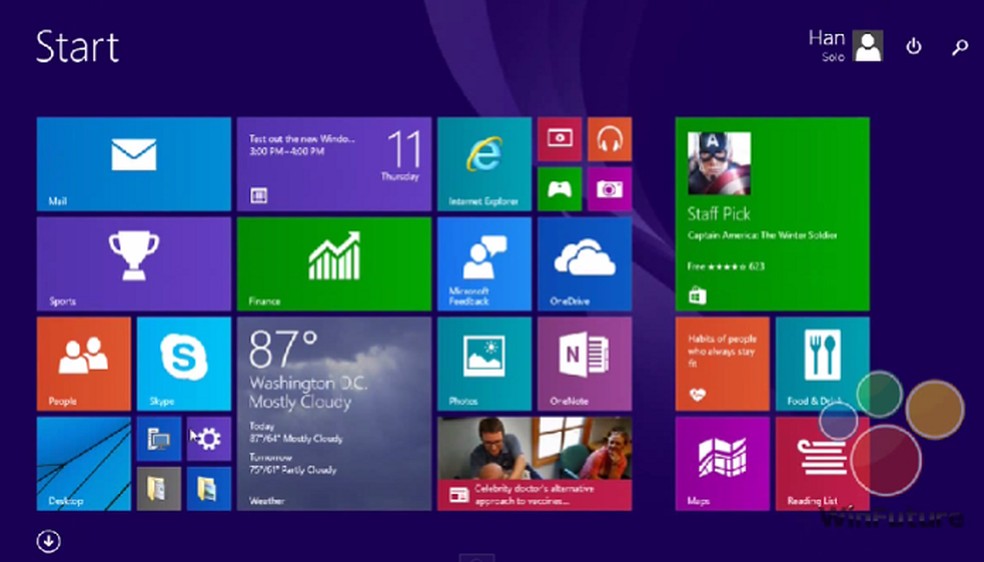Viewport: 984px width, 562px height.
Task: Switch to the Desktop tile
Action: [84, 464]
